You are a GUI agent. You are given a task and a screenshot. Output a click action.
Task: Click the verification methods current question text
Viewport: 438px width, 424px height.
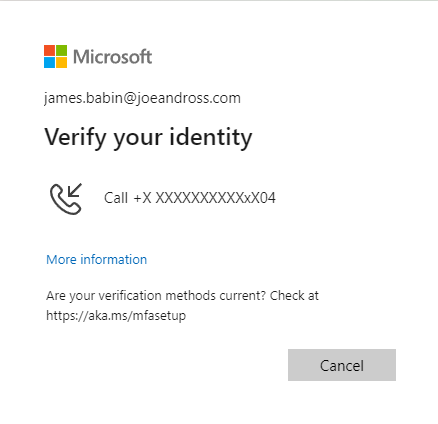pyautogui.click(x=156, y=296)
